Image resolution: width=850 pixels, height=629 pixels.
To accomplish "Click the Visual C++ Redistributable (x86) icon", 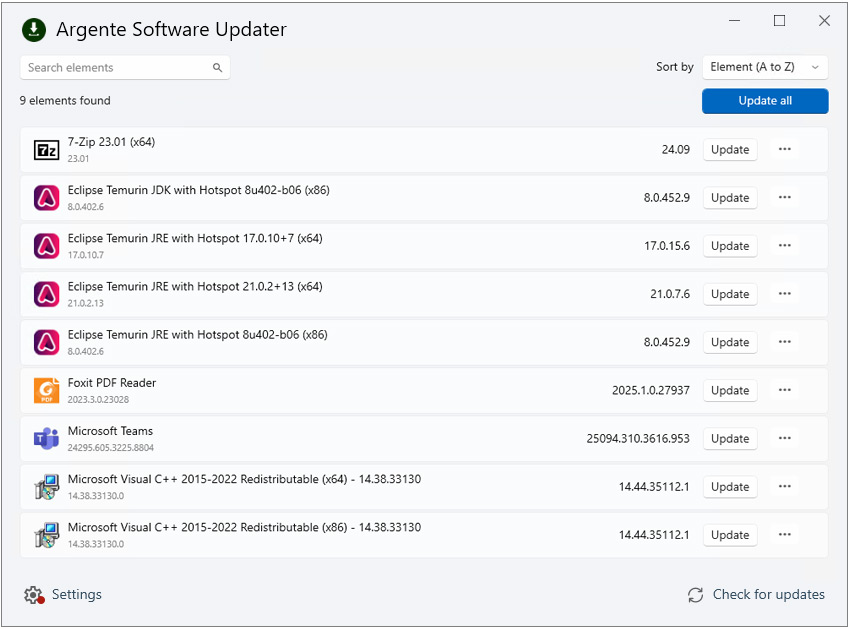I will [47, 535].
